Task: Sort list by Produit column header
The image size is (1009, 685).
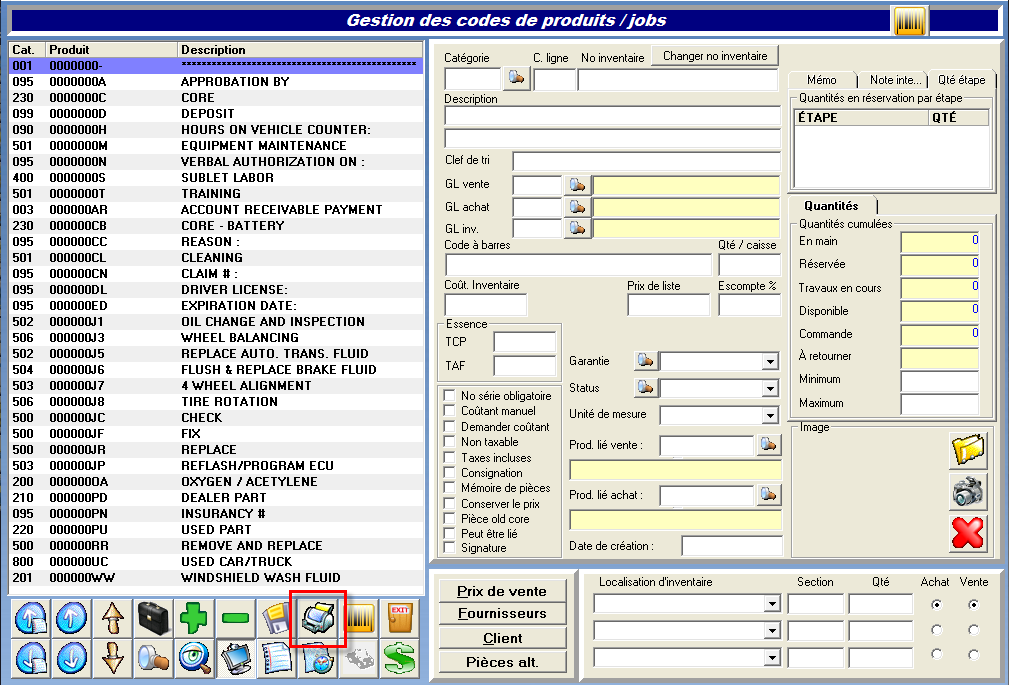Action: pos(111,50)
